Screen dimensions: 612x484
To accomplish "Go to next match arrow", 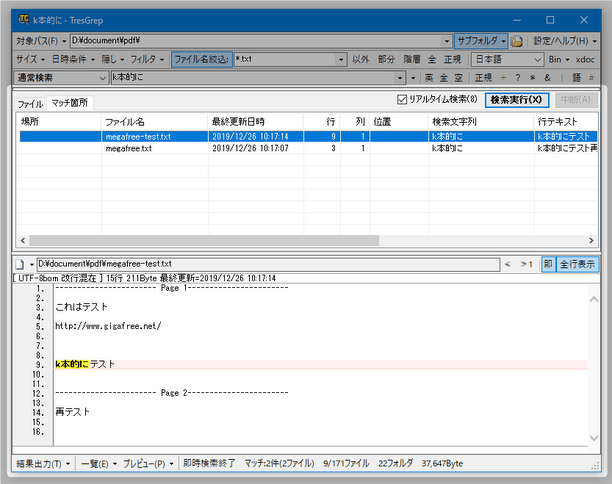I will click(x=526, y=264).
